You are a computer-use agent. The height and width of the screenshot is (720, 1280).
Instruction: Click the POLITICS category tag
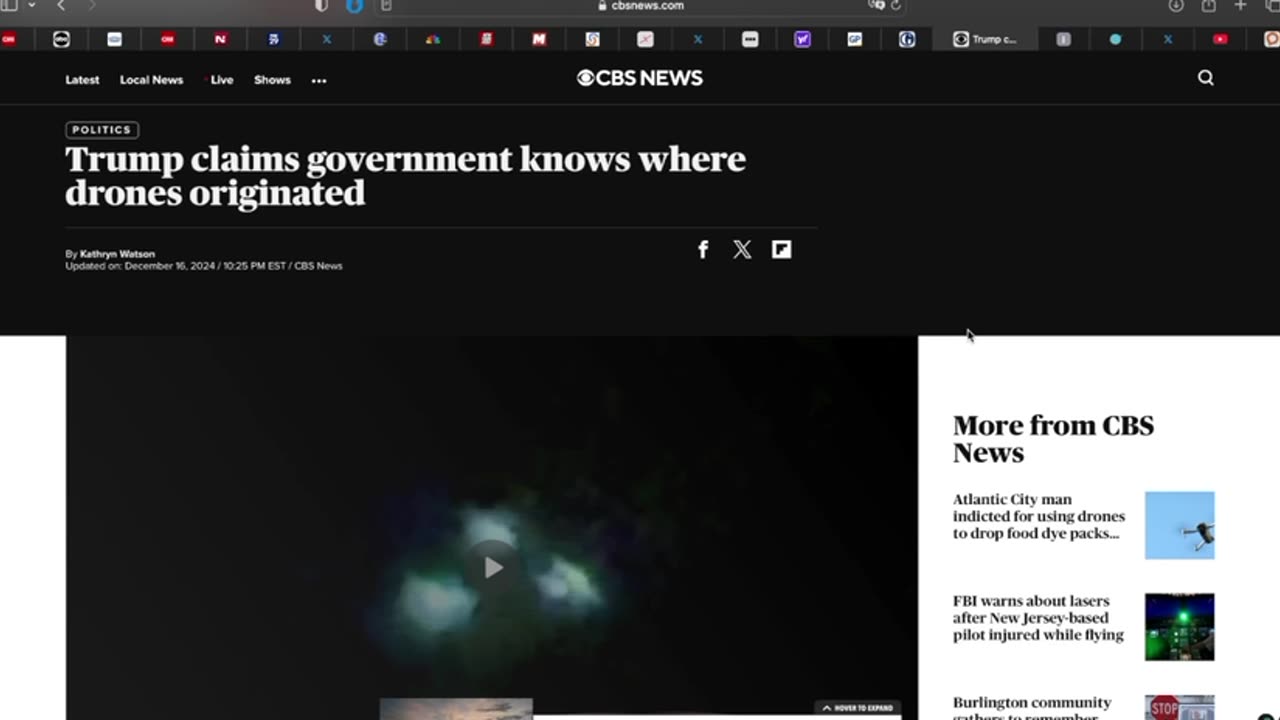(x=102, y=130)
